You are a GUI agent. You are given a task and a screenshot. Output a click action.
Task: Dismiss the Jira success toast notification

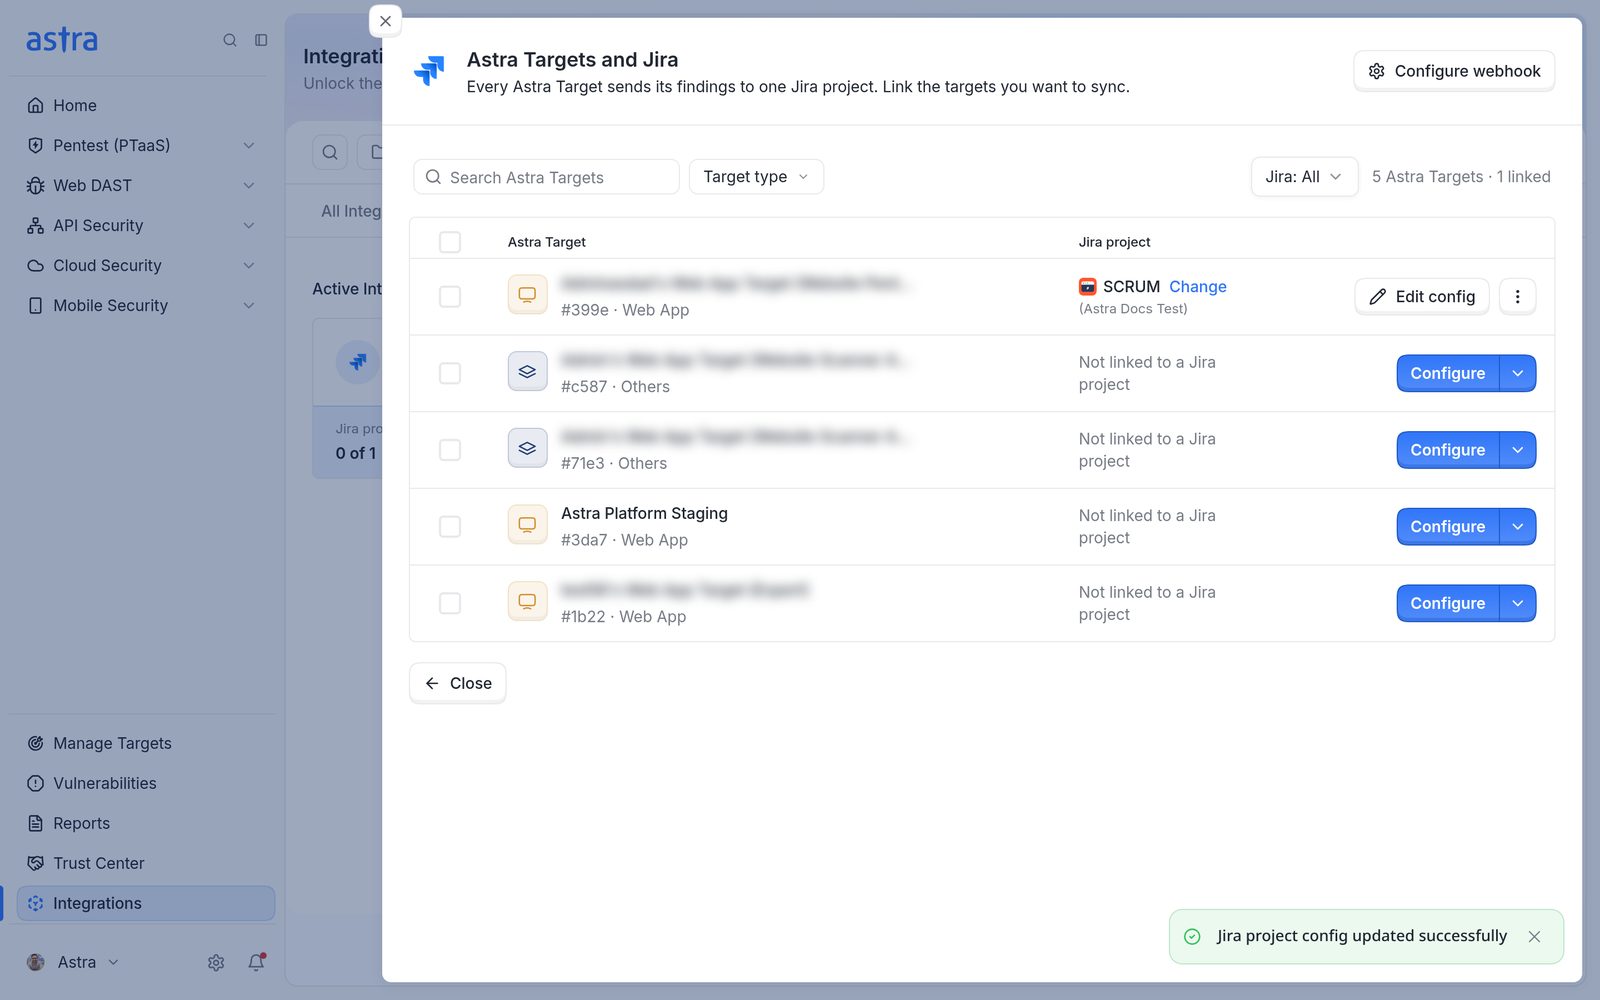click(x=1534, y=936)
